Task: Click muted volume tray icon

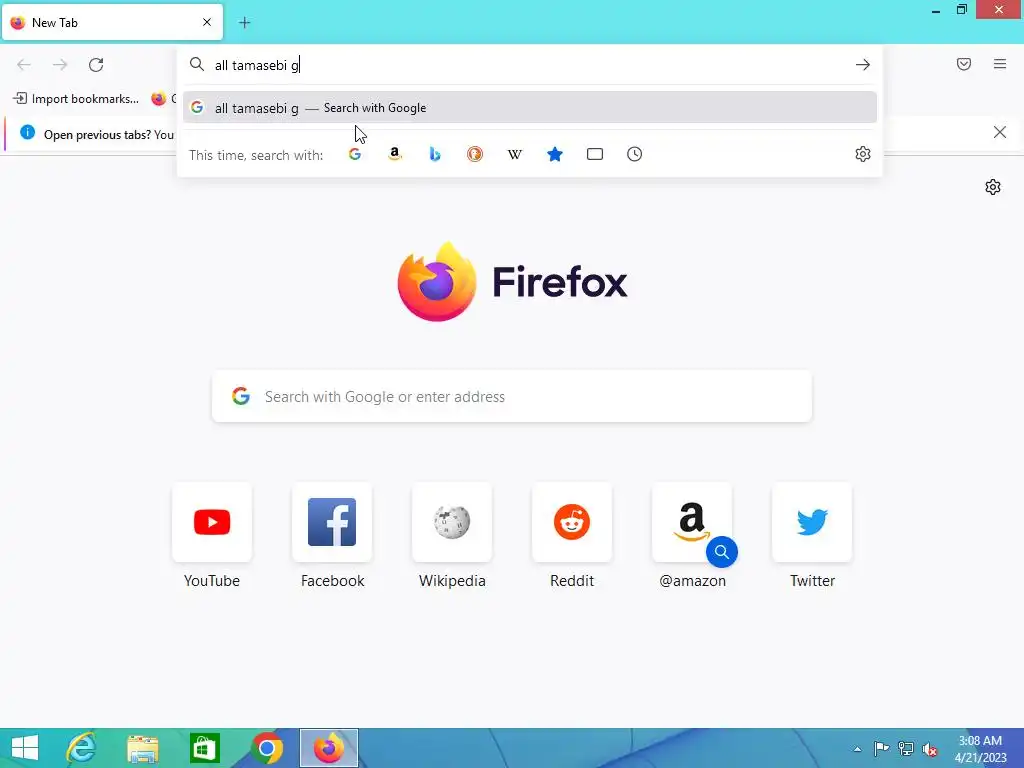Action: 930,749
